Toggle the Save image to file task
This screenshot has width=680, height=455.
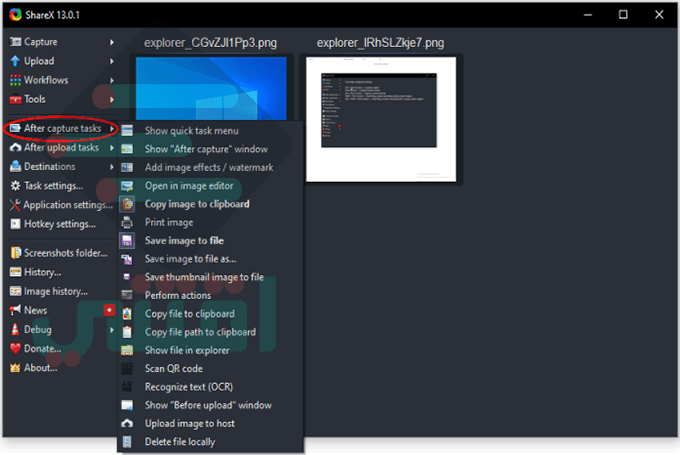pyautogui.click(x=210, y=241)
